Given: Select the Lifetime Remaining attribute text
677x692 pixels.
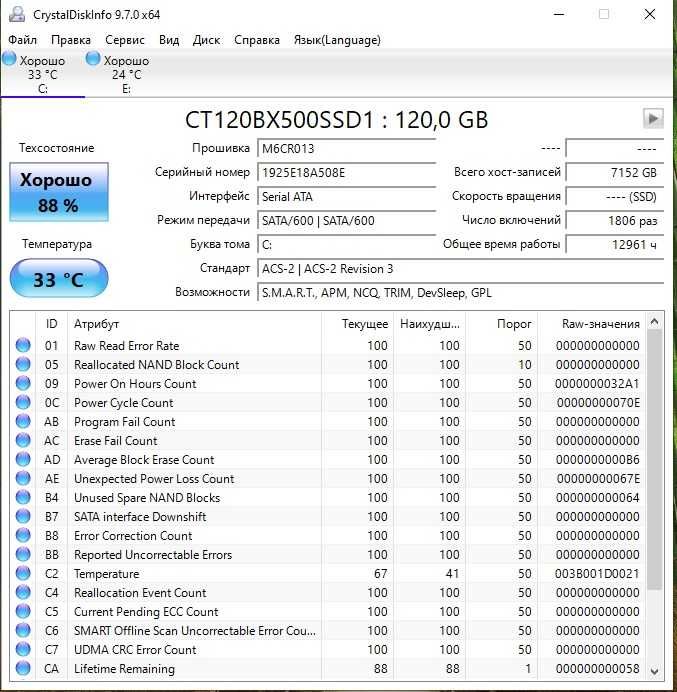Looking at the screenshot, I should tap(124, 669).
